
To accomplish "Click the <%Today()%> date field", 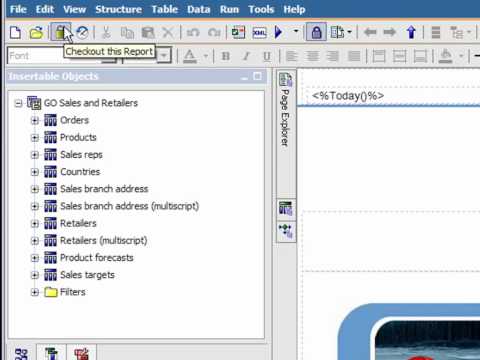I will pos(348,96).
